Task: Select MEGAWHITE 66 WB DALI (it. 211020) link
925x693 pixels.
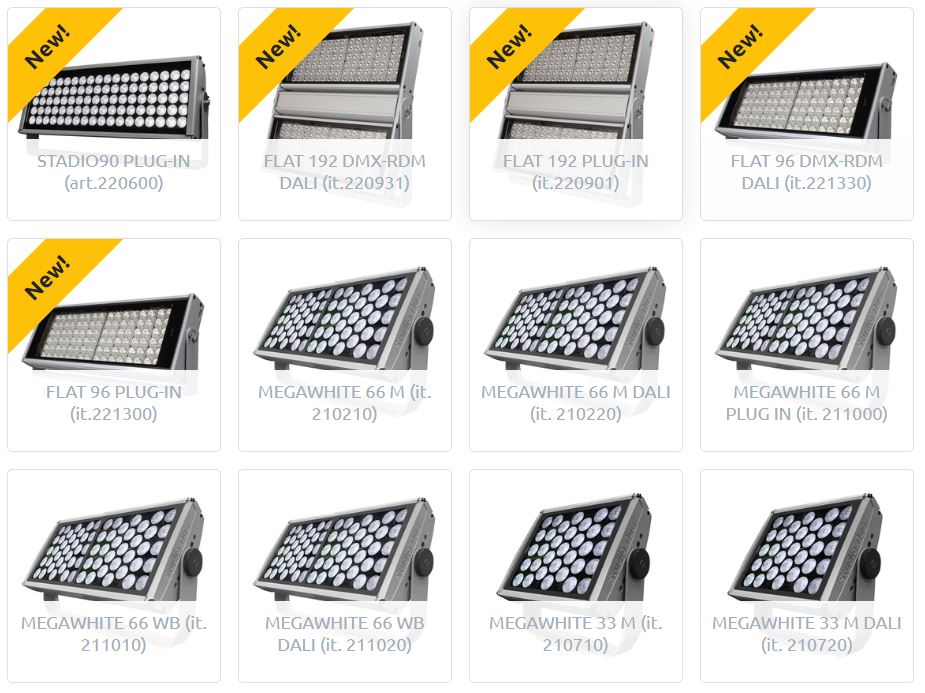Action: click(345, 634)
